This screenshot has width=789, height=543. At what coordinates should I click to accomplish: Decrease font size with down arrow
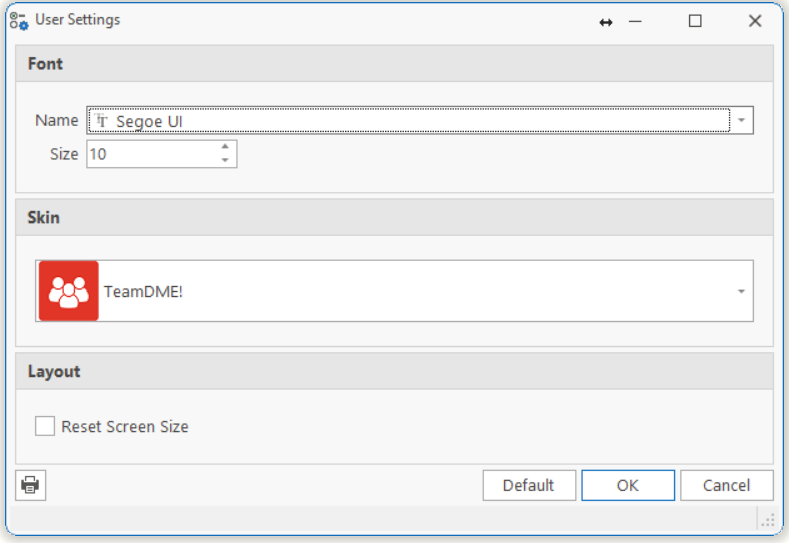click(x=225, y=160)
